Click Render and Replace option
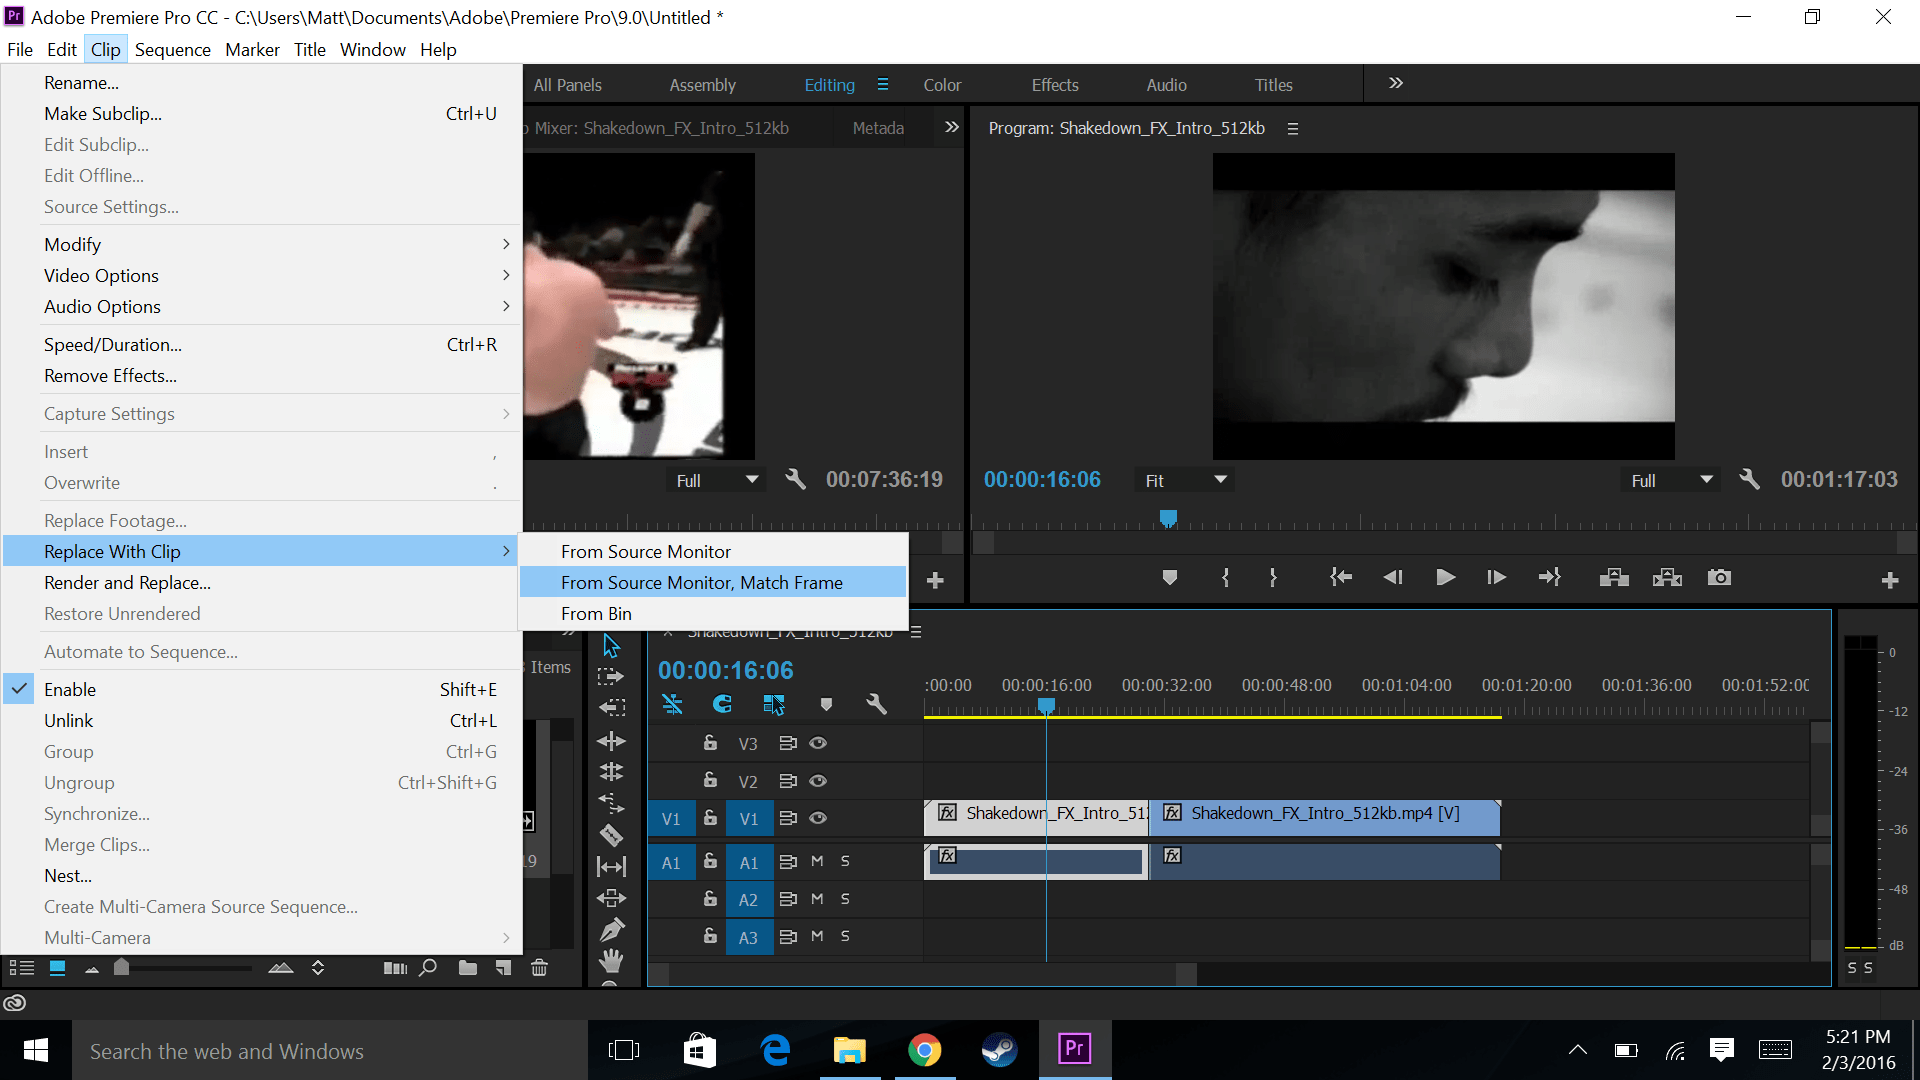The height and width of the screenshot is (1080, 1920). pyautogui.click(x=127, y=582)
